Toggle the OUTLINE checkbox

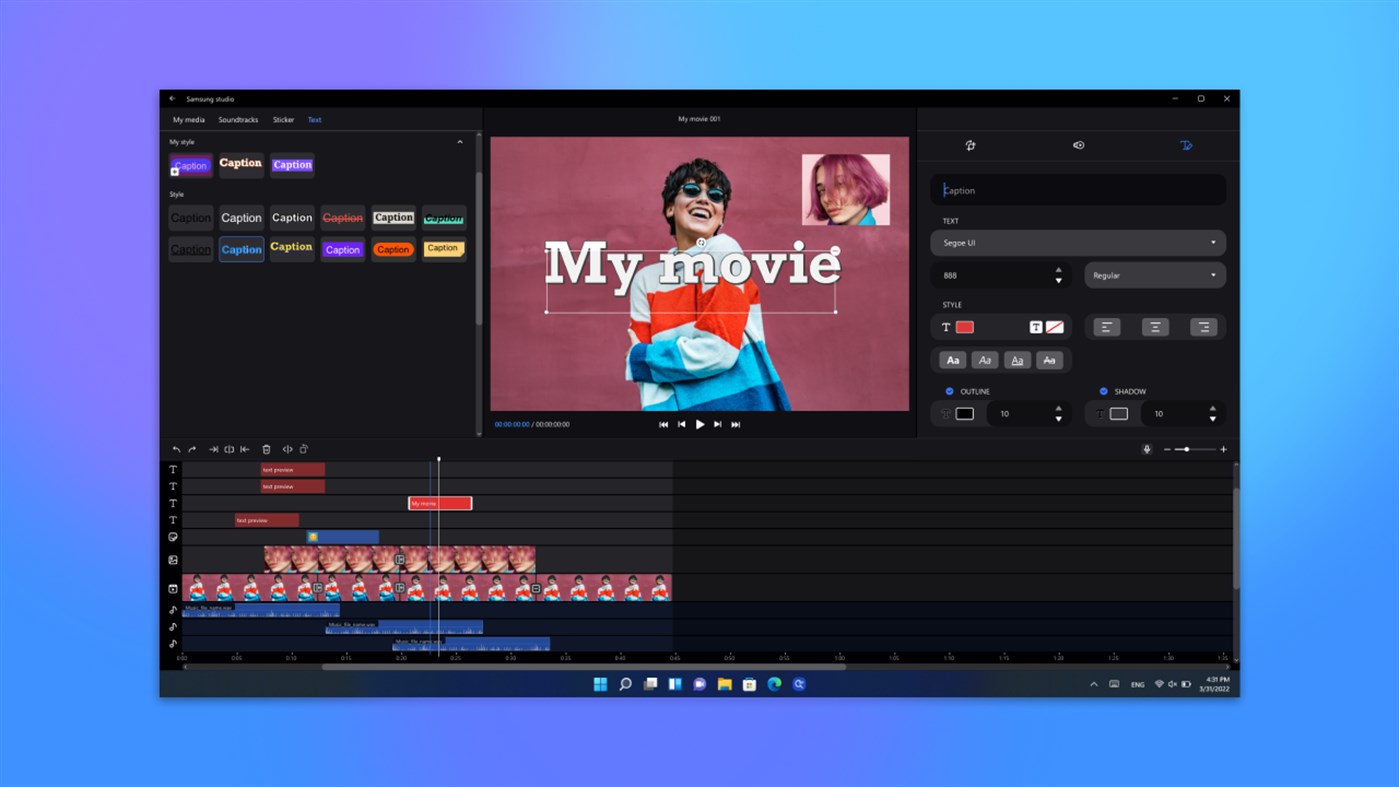[949, 391]
